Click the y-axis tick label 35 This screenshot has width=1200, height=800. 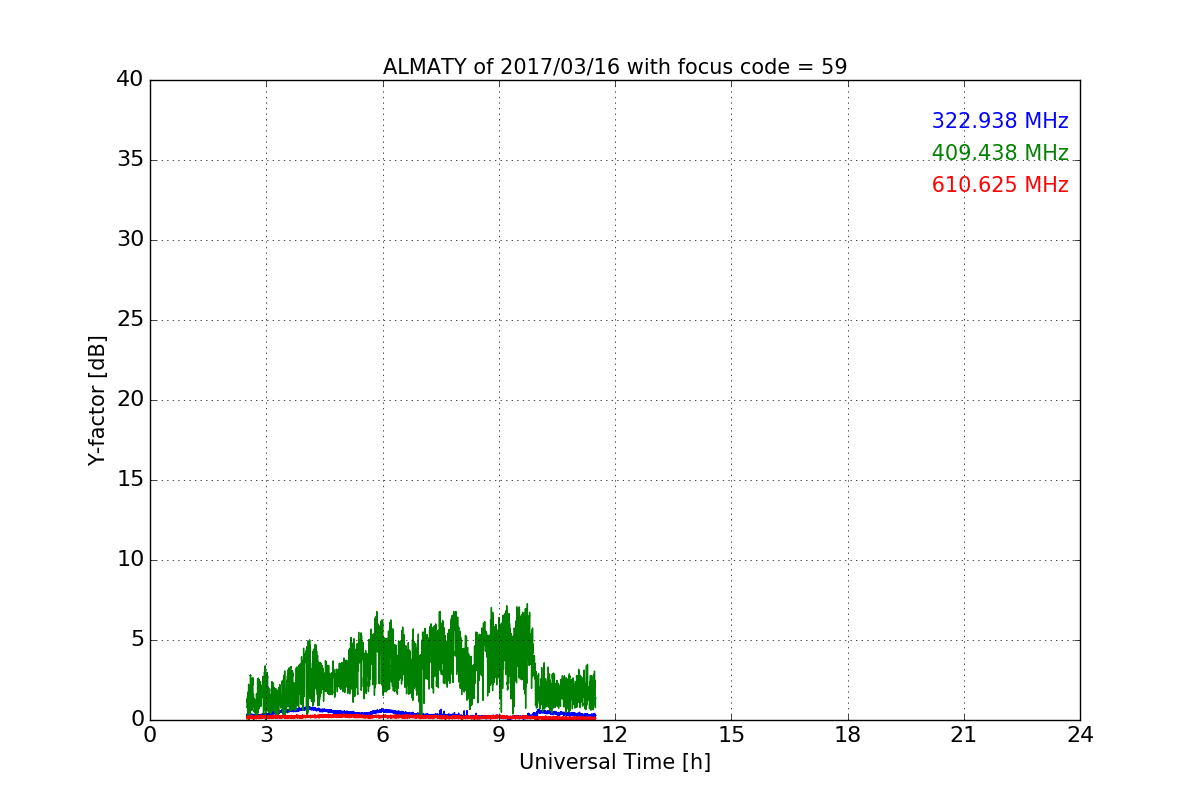coord(130,160)
